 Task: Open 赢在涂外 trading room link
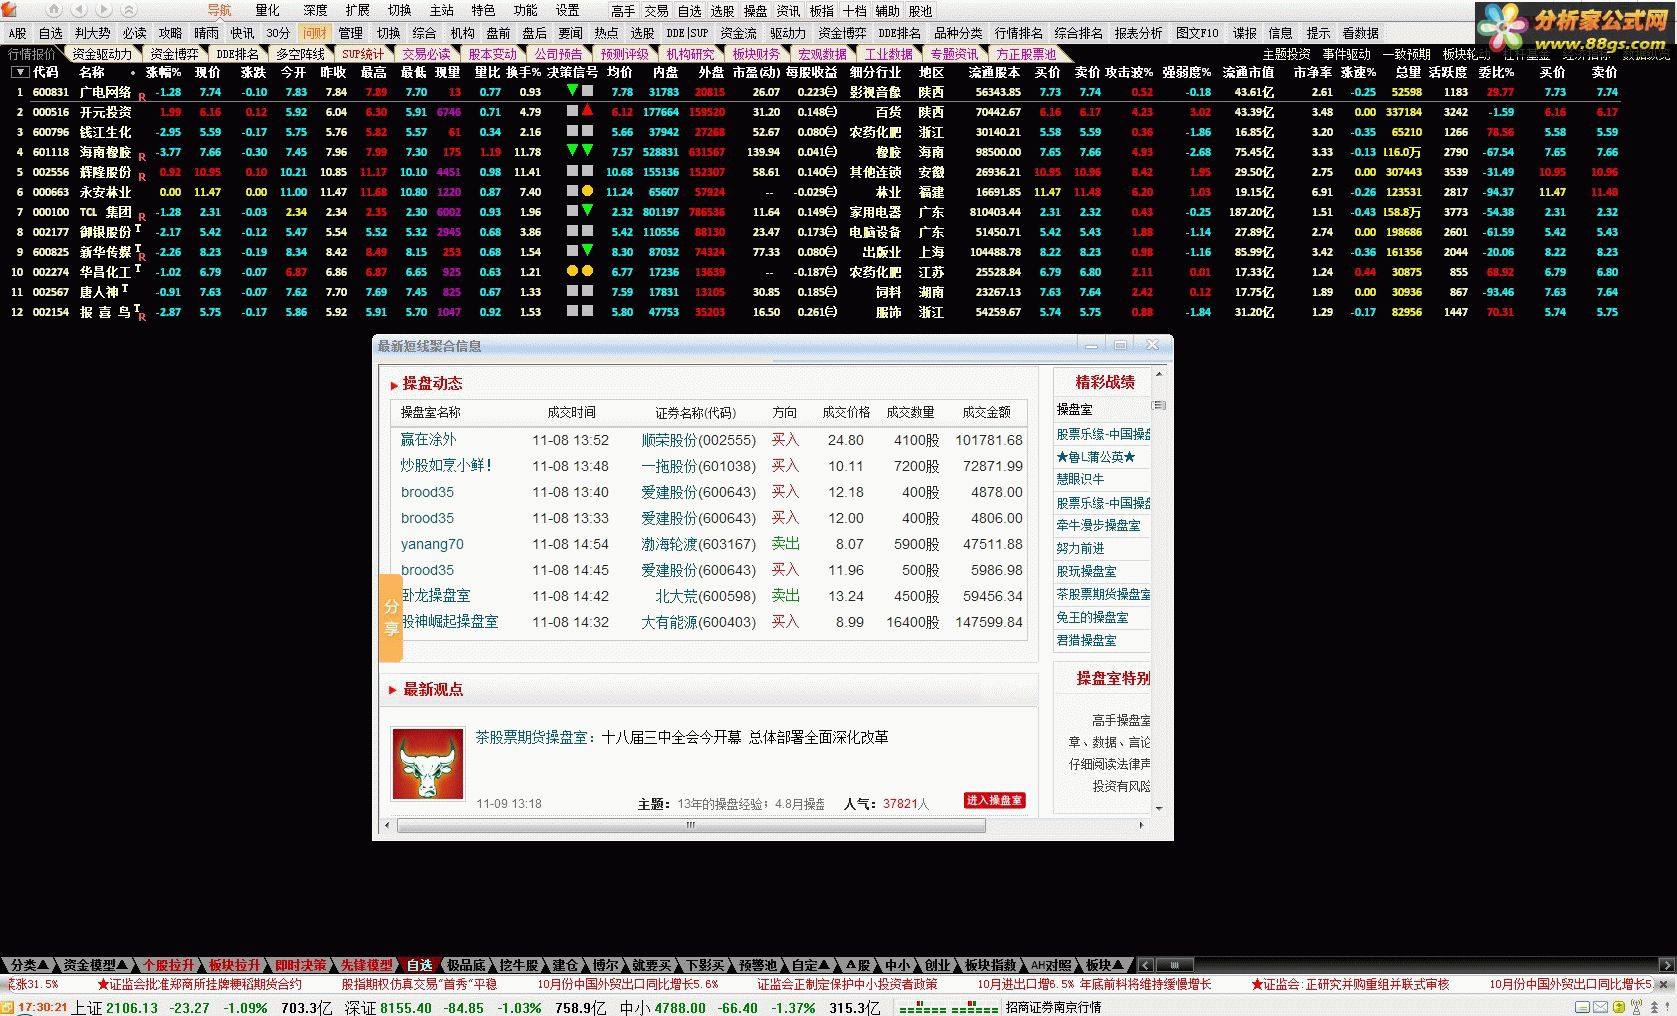(x=428, y=440)
